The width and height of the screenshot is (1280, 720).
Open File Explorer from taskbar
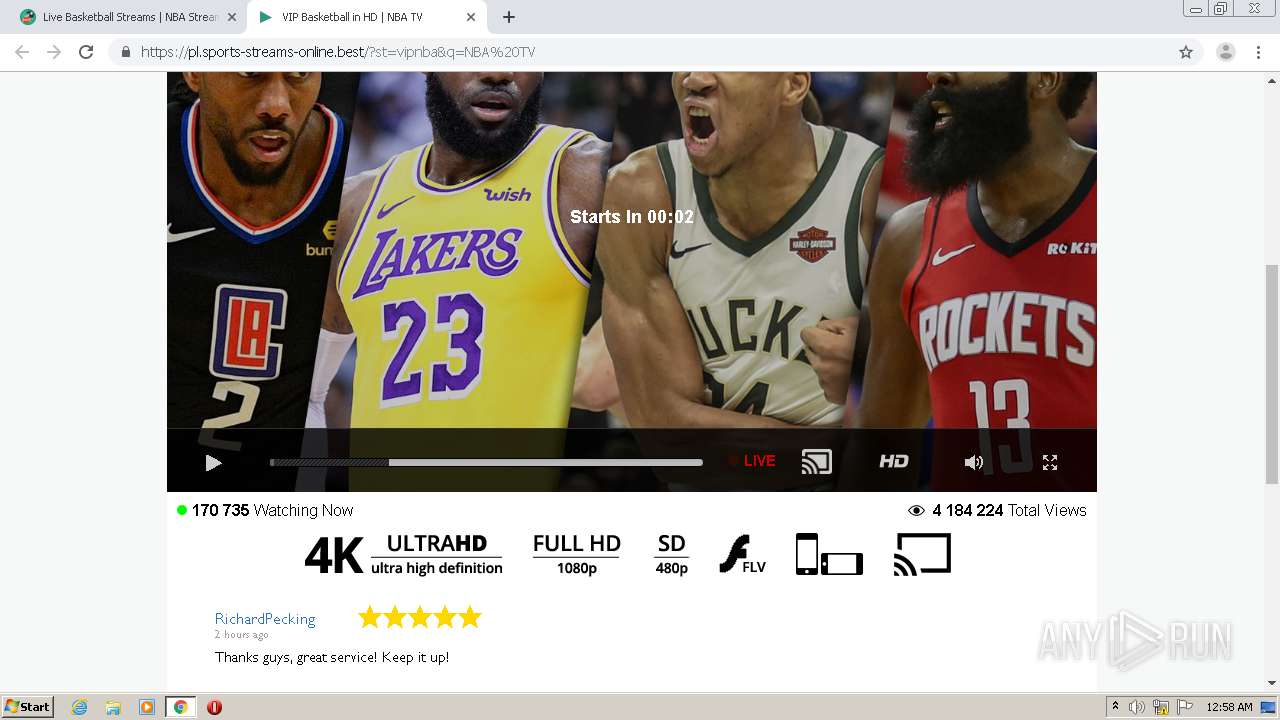113,707
